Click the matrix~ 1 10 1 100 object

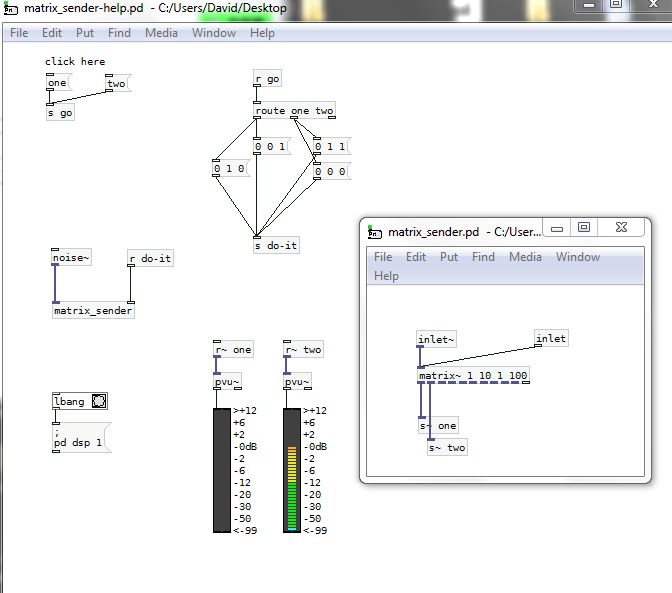point(473,376)
